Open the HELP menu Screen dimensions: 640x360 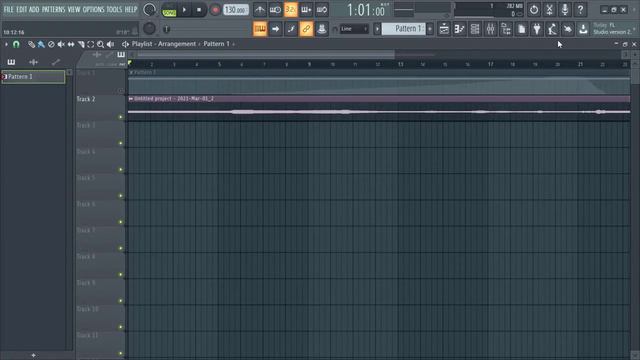(x=131, y=9)
